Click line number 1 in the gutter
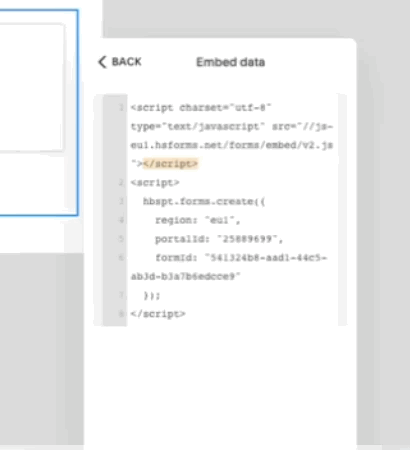 tap(121, 107)
